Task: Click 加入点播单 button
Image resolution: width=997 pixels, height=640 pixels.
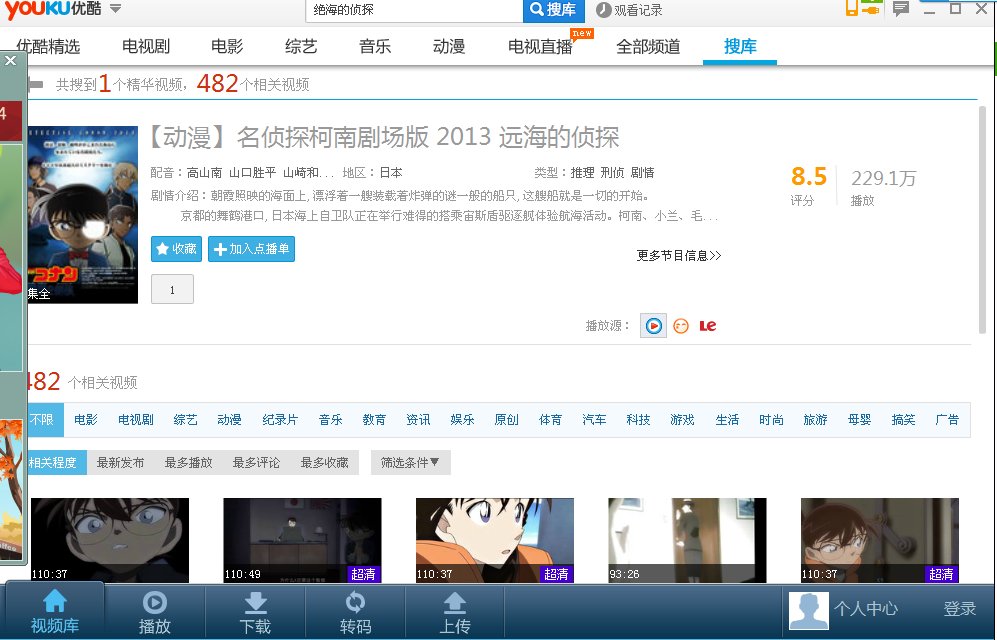Action: pos(251,249)
